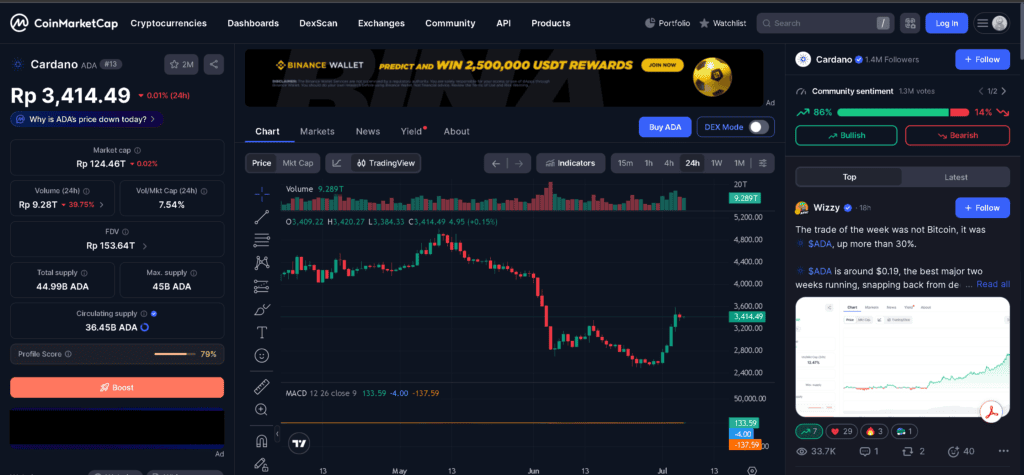Open the emoji icons tool
Viewport: 1024px width, 475px height.
pos(262,355)
